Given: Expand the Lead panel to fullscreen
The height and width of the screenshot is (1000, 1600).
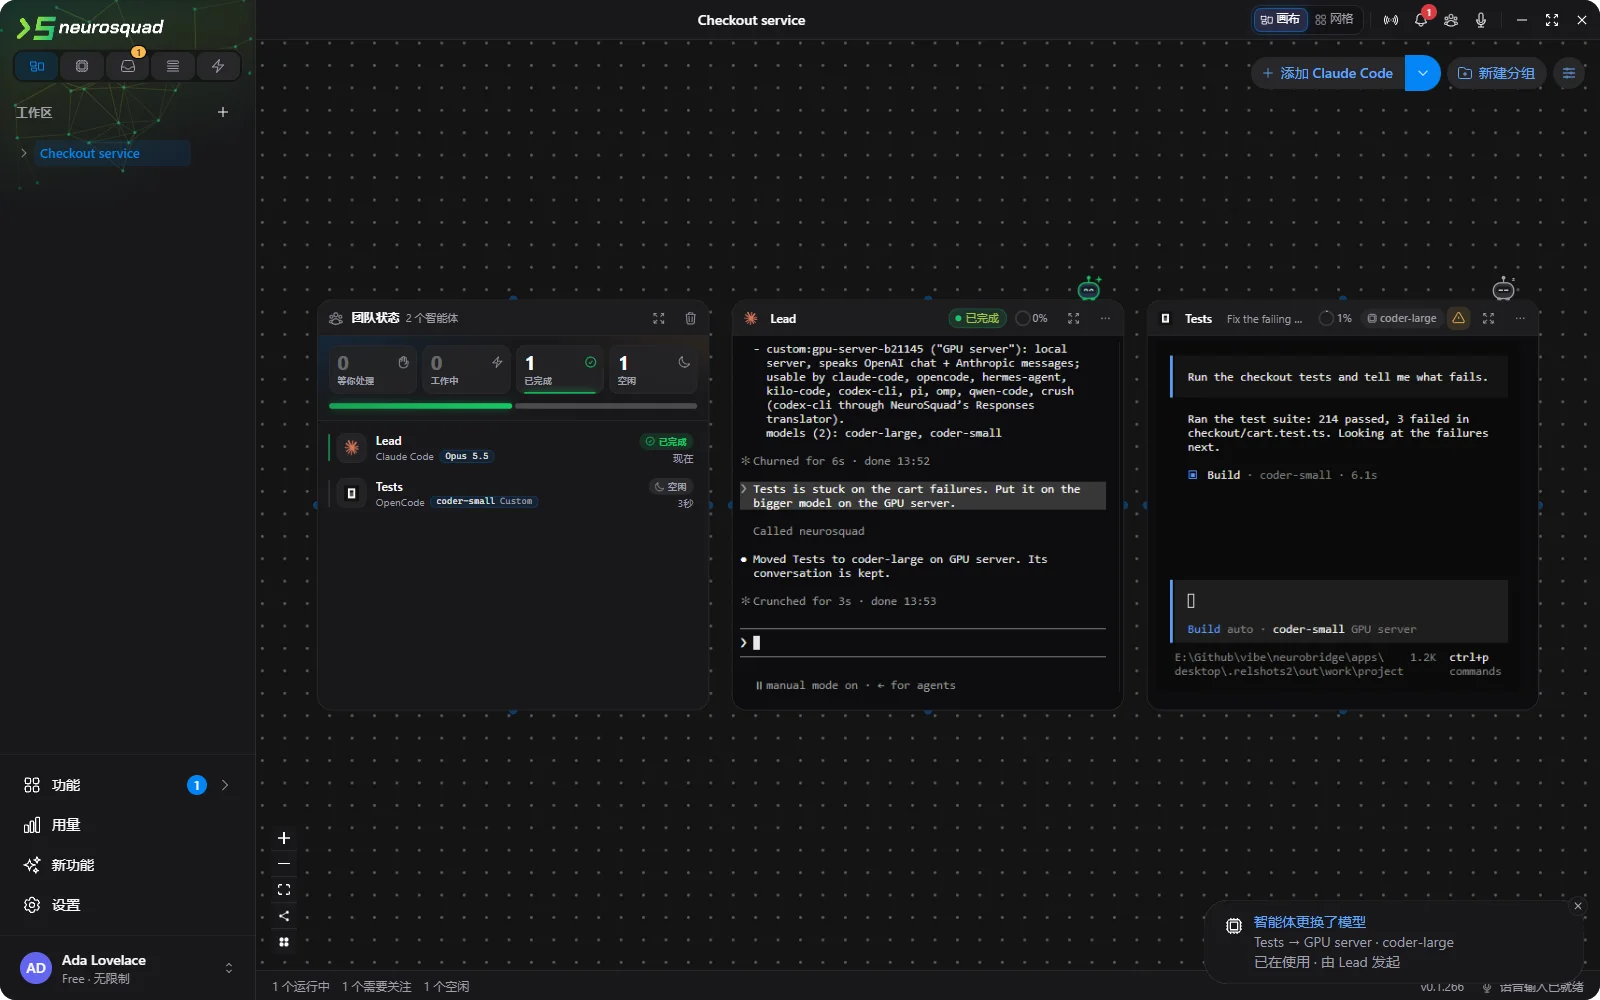Looking at the screenshot, I should (x=1074, y=318).
